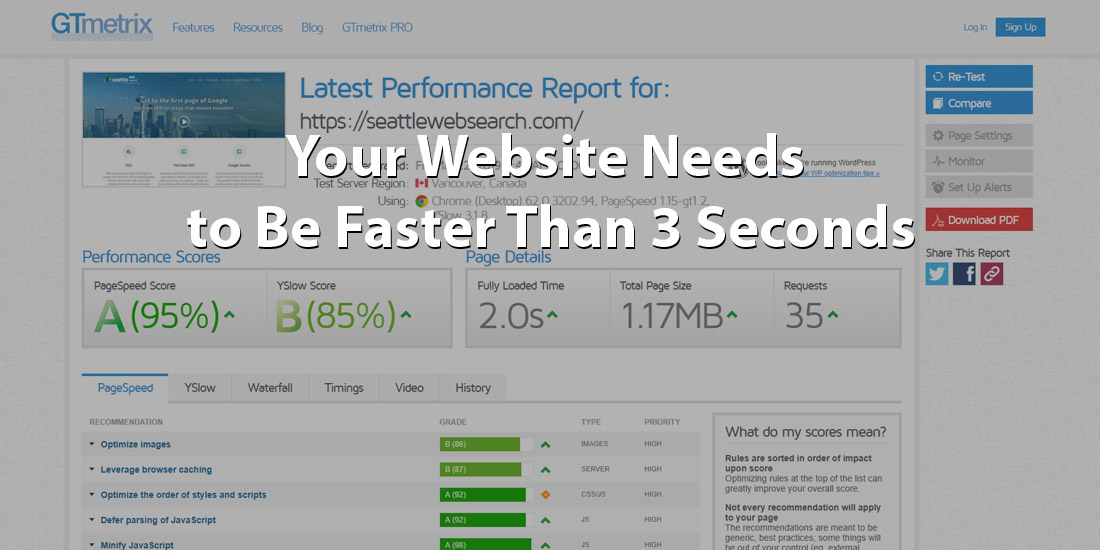Image resolution: width=1100 pixels, height=550 pixels.
Task: Share report on Twitter
Action: (937, 274)
